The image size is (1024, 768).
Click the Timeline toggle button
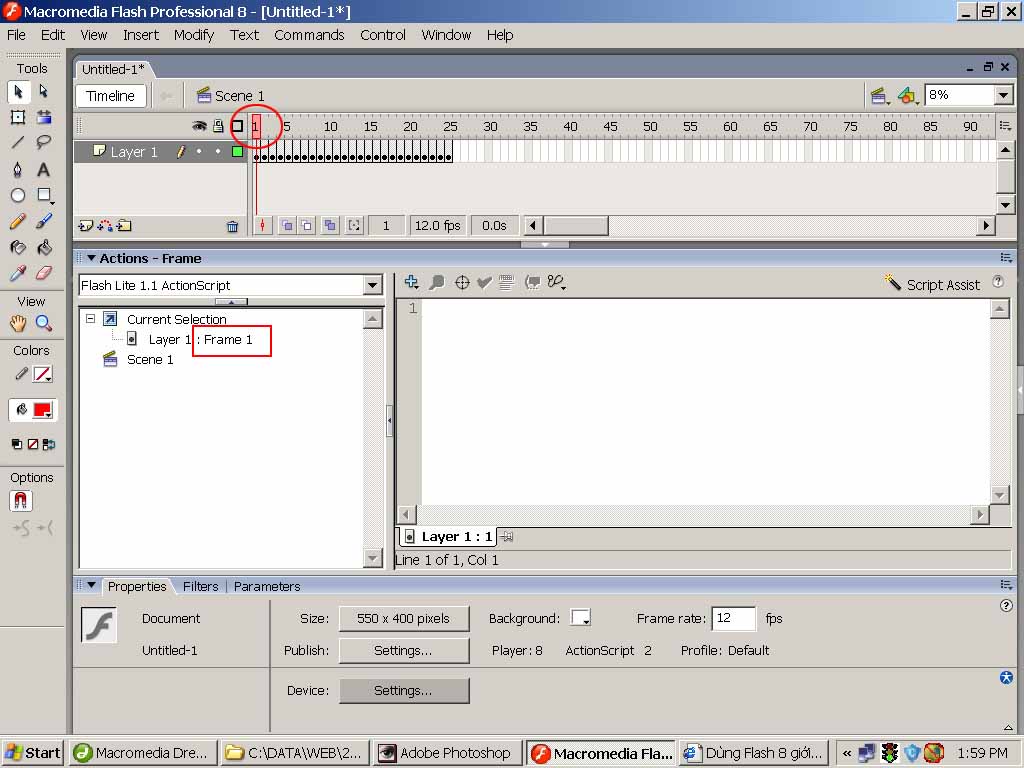coord(110,96)
